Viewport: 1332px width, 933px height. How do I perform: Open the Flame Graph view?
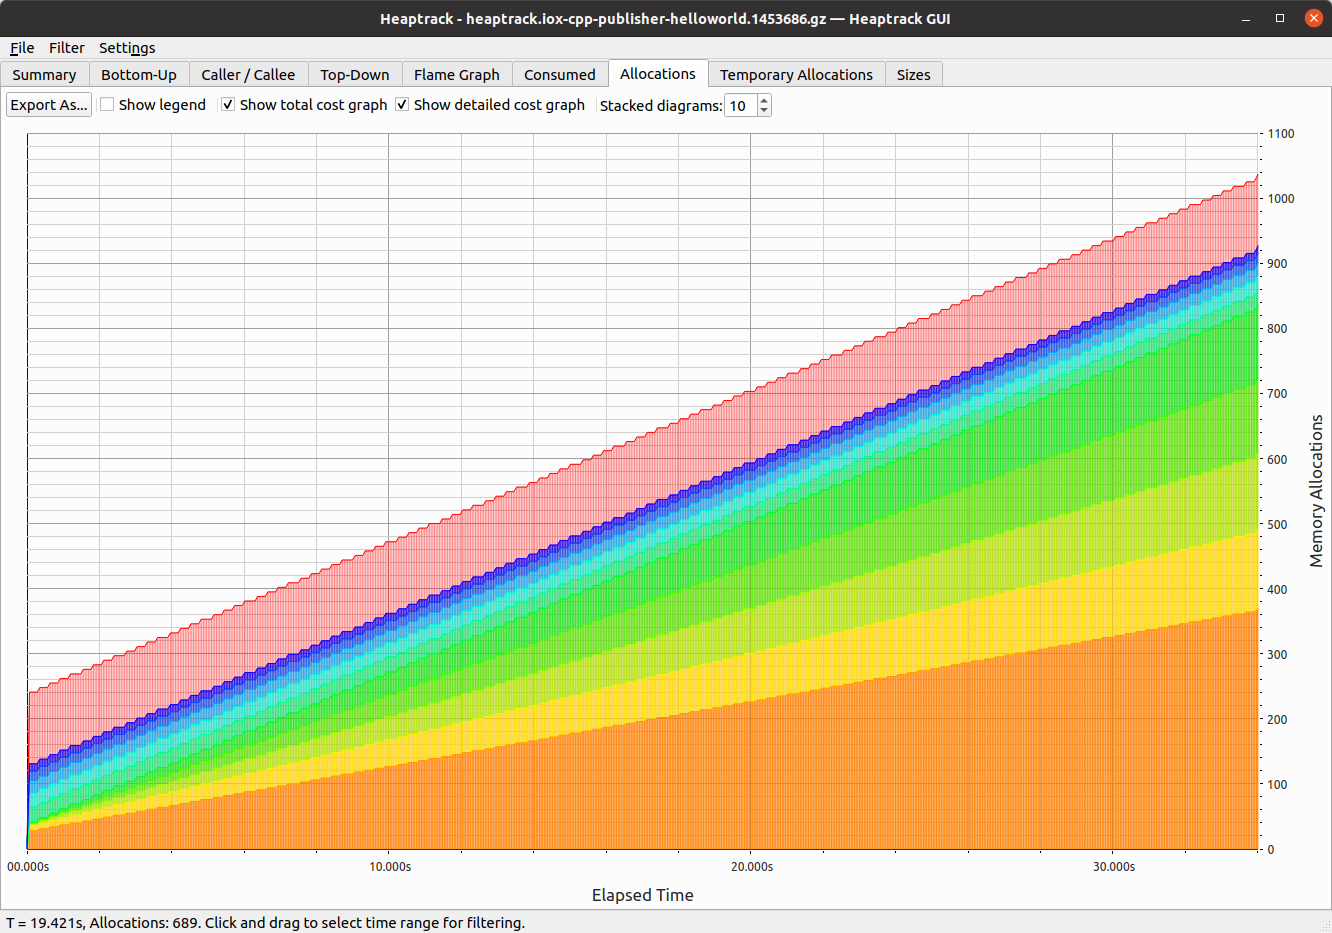pyautogui.click(x=457, y=74)
